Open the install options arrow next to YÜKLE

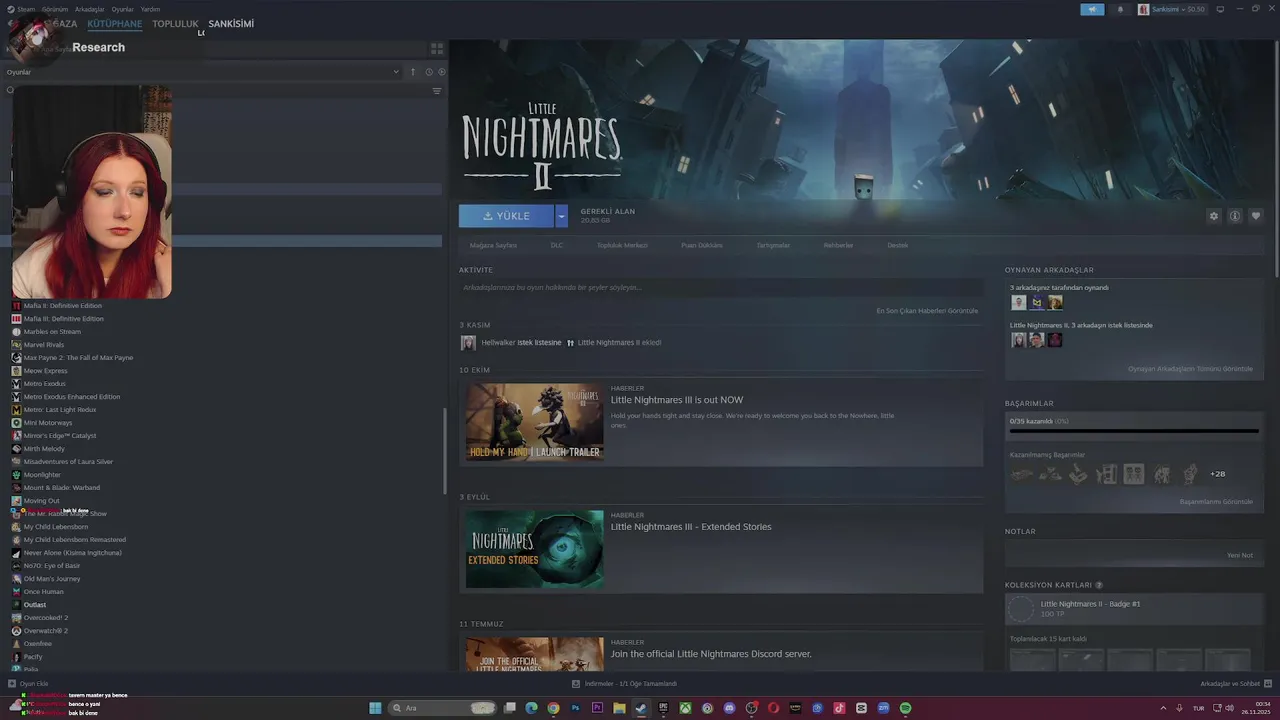coord(562,216)
